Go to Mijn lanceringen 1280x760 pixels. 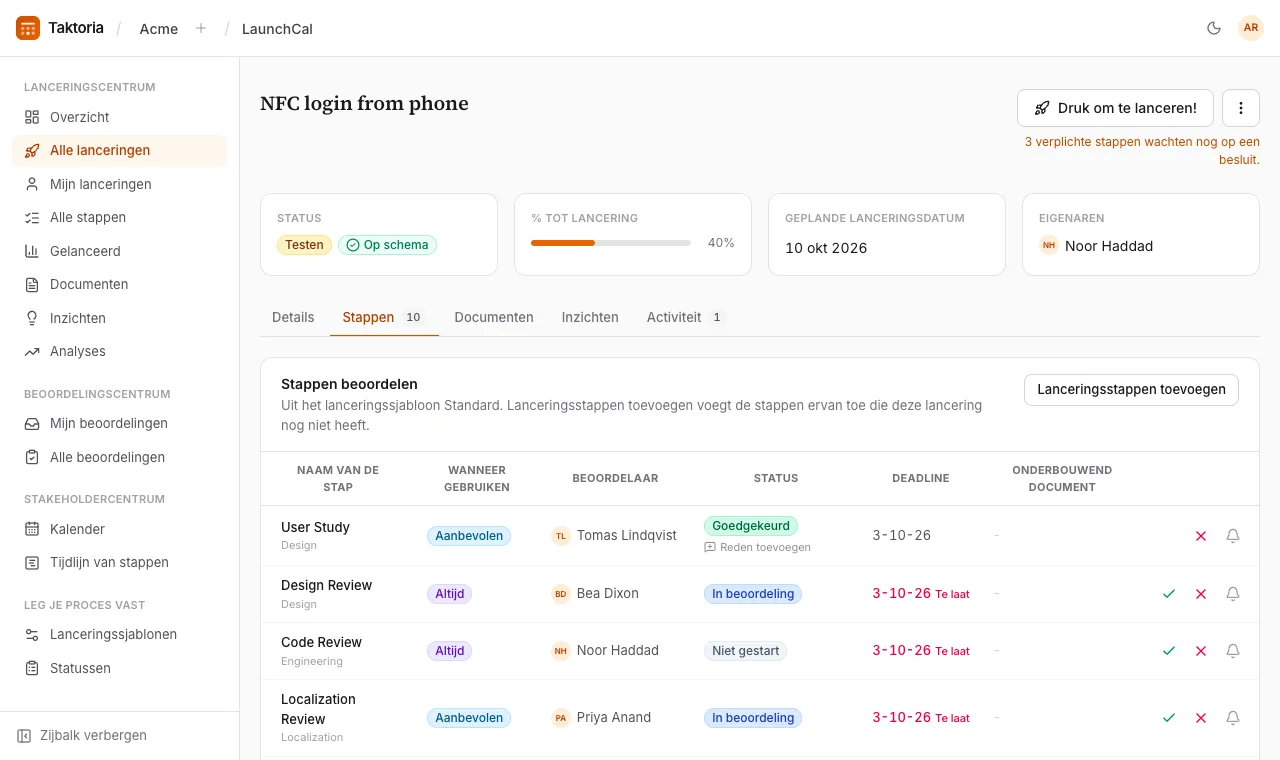(119, 184)
